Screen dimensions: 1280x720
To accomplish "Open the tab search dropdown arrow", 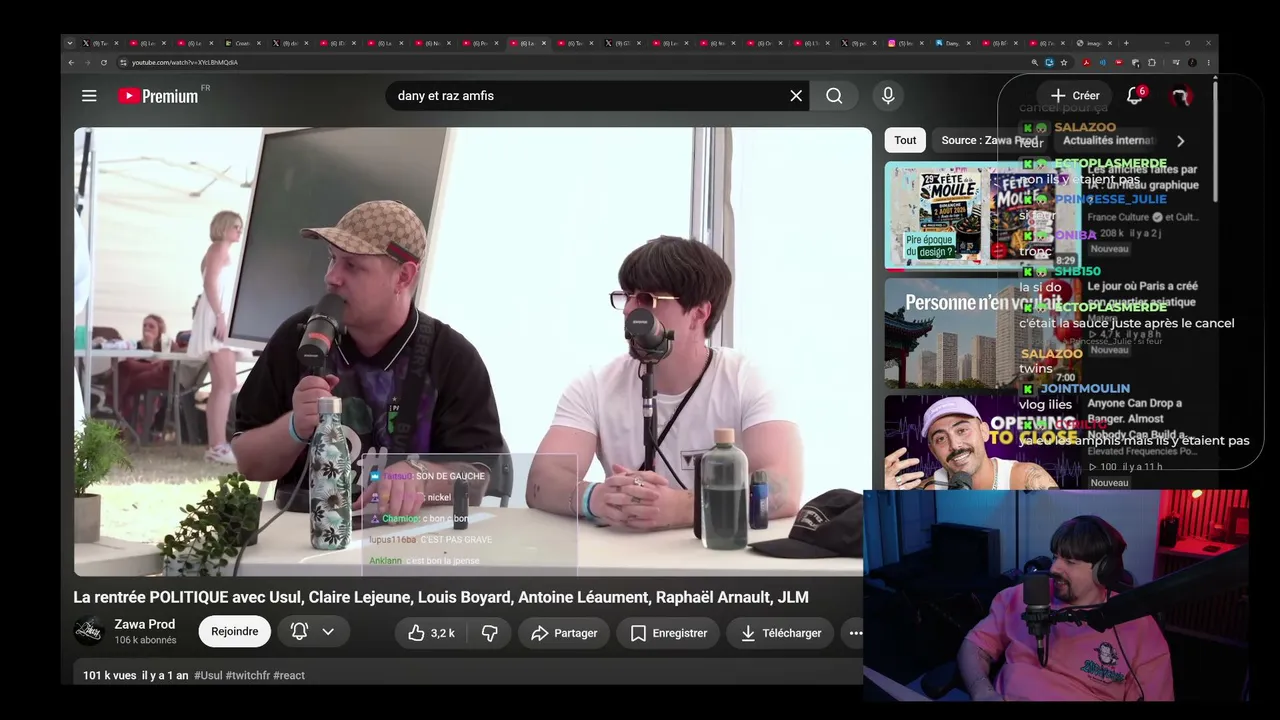I will coord(69,43).
